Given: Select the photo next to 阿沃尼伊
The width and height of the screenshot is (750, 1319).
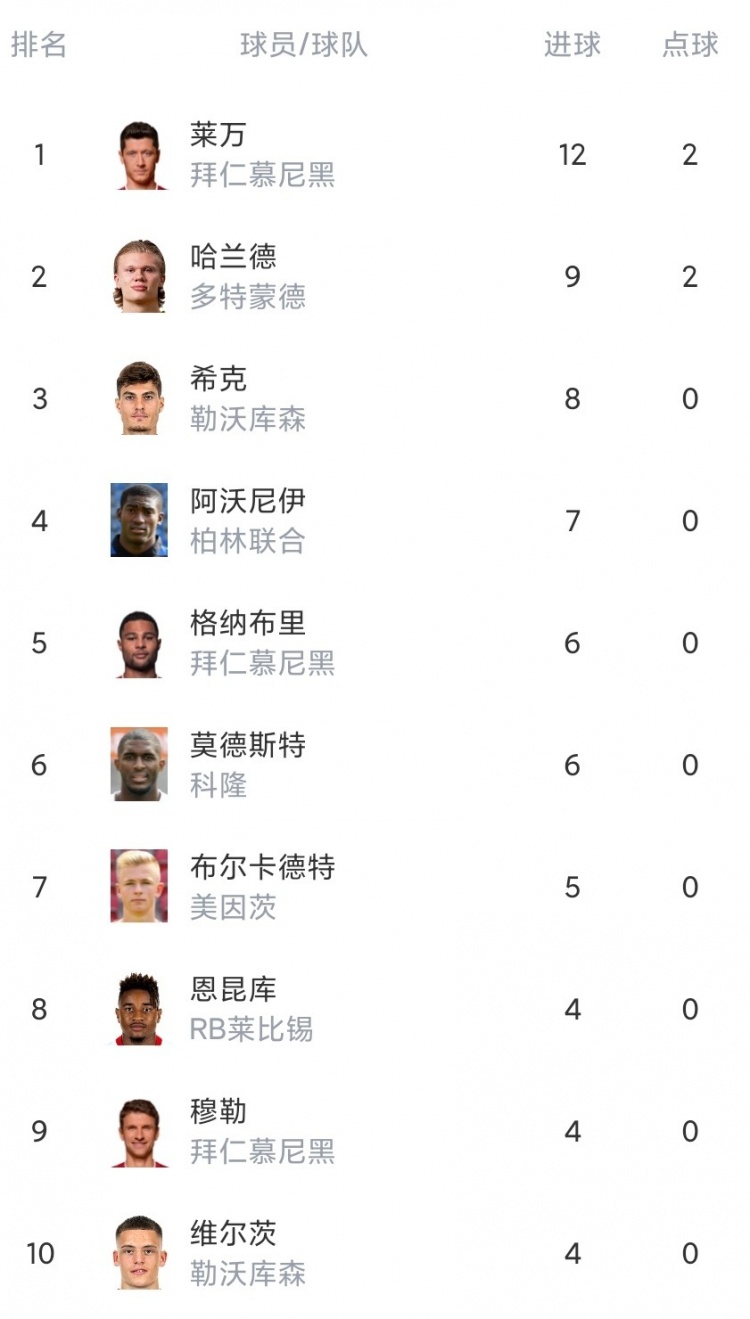Looking at the screenshot, I should coord(139,521).
